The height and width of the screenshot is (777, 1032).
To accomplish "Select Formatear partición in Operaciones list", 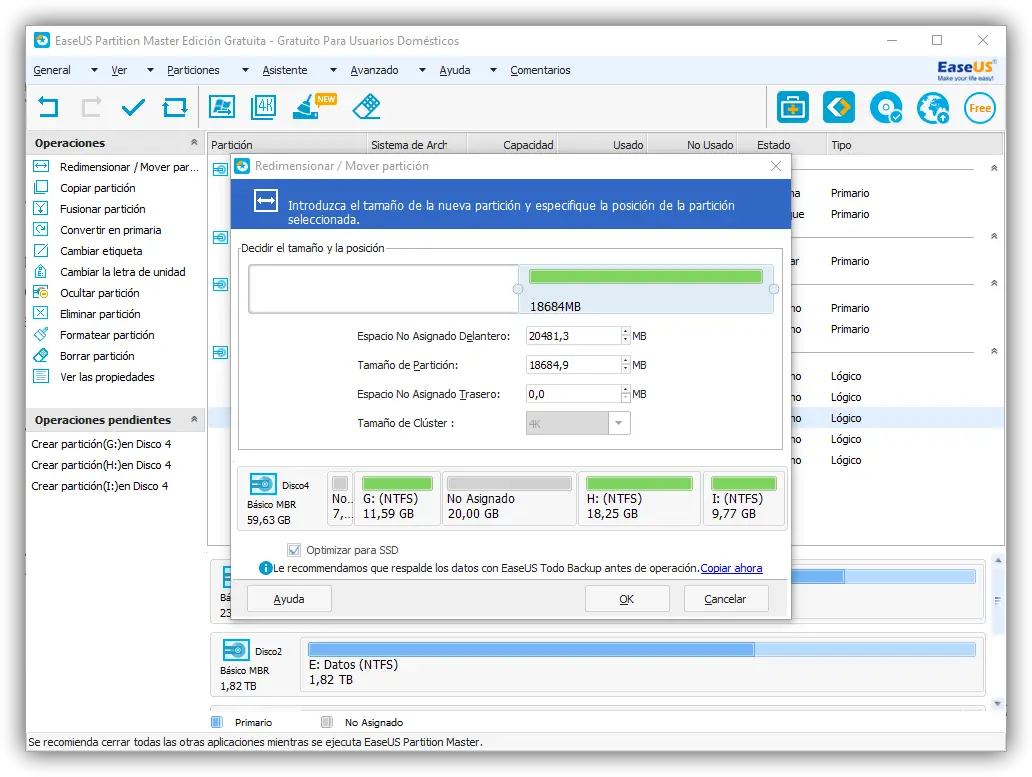I will (106, 335).
